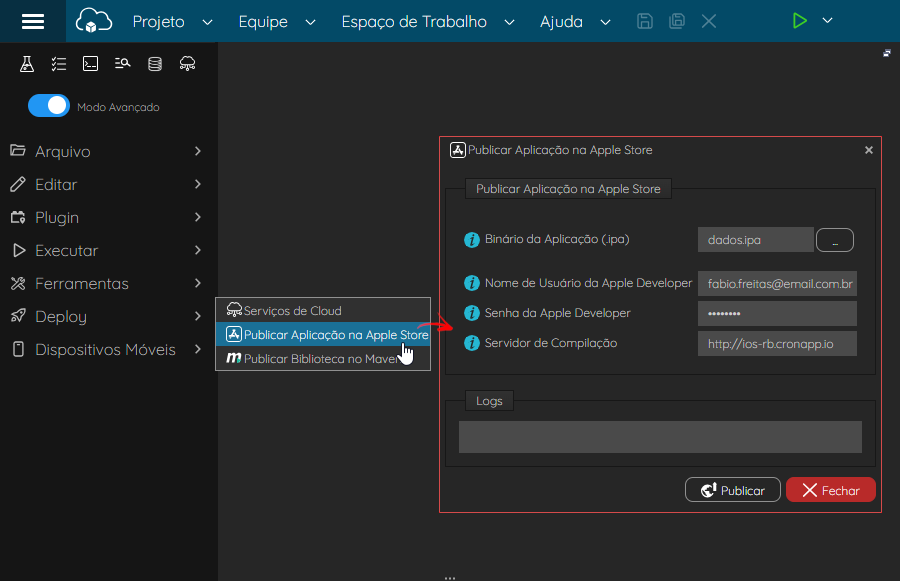This screenshot has width=900, height=581.
Task: Open the terminal console icon
Action: pos(91,64)
